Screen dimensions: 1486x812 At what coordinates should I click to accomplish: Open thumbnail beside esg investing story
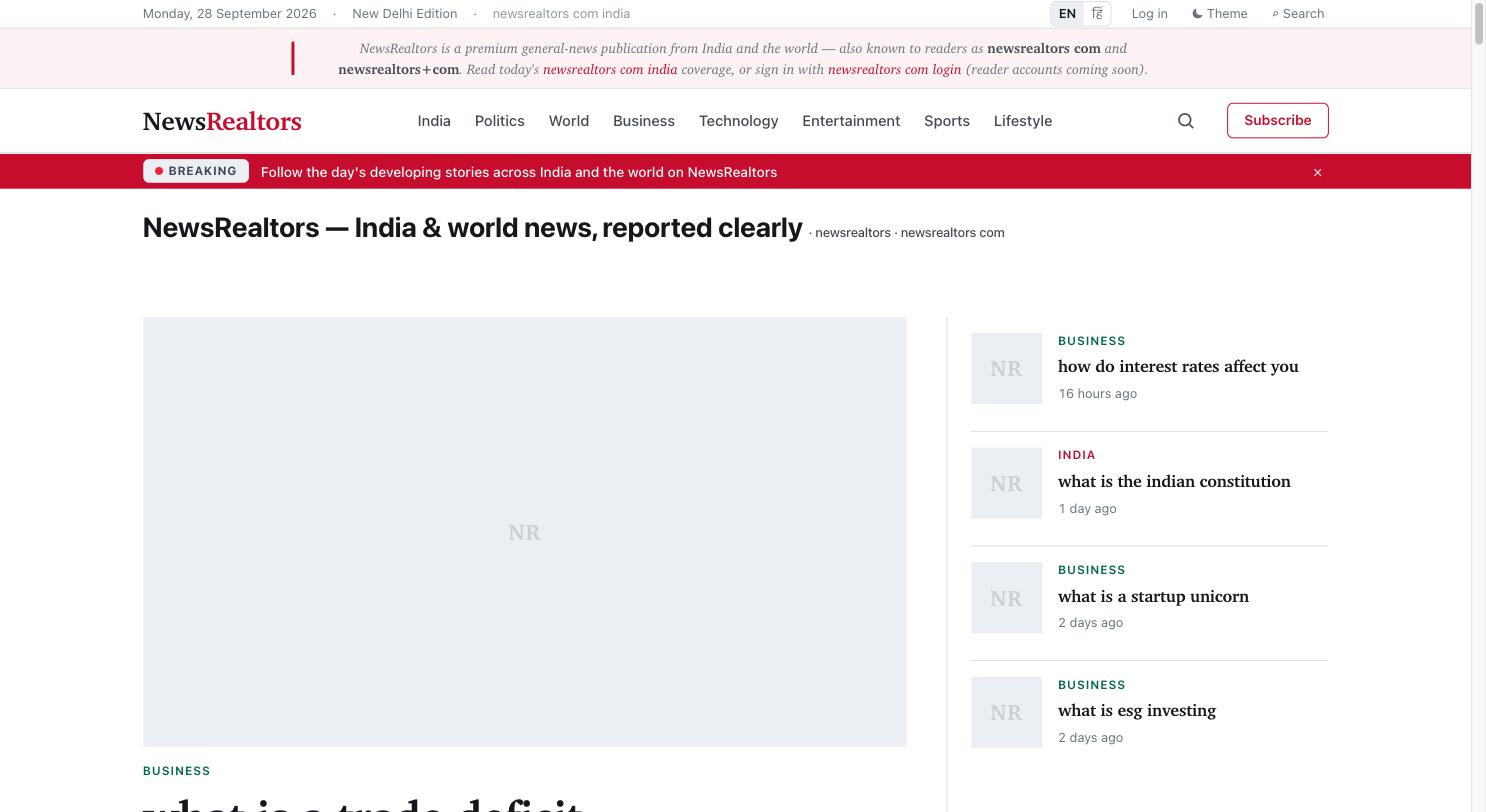[x=1006, y=712]
